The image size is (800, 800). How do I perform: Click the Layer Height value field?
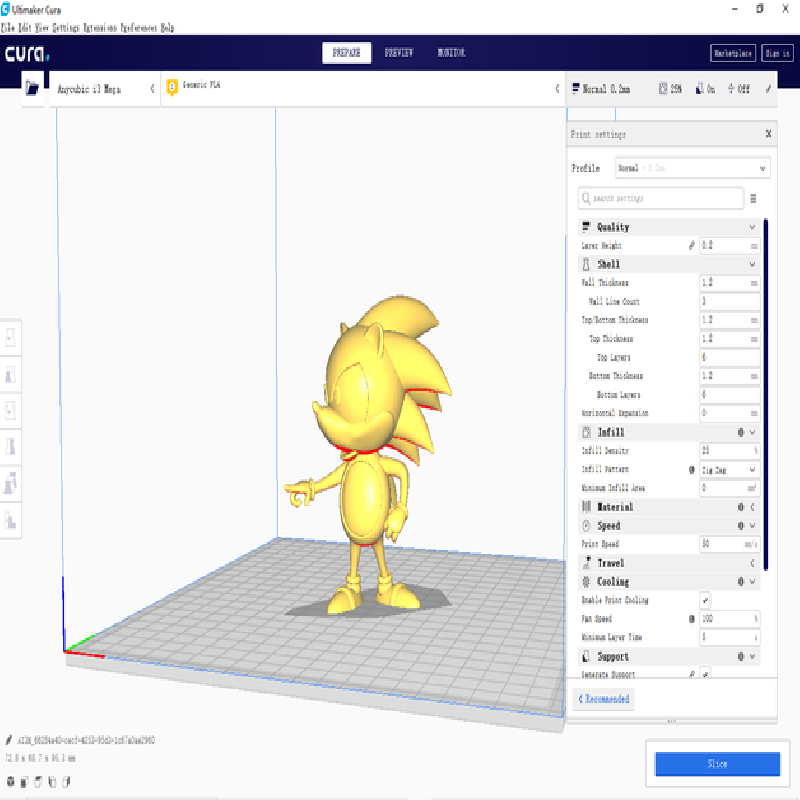click(x=730, y=245)
